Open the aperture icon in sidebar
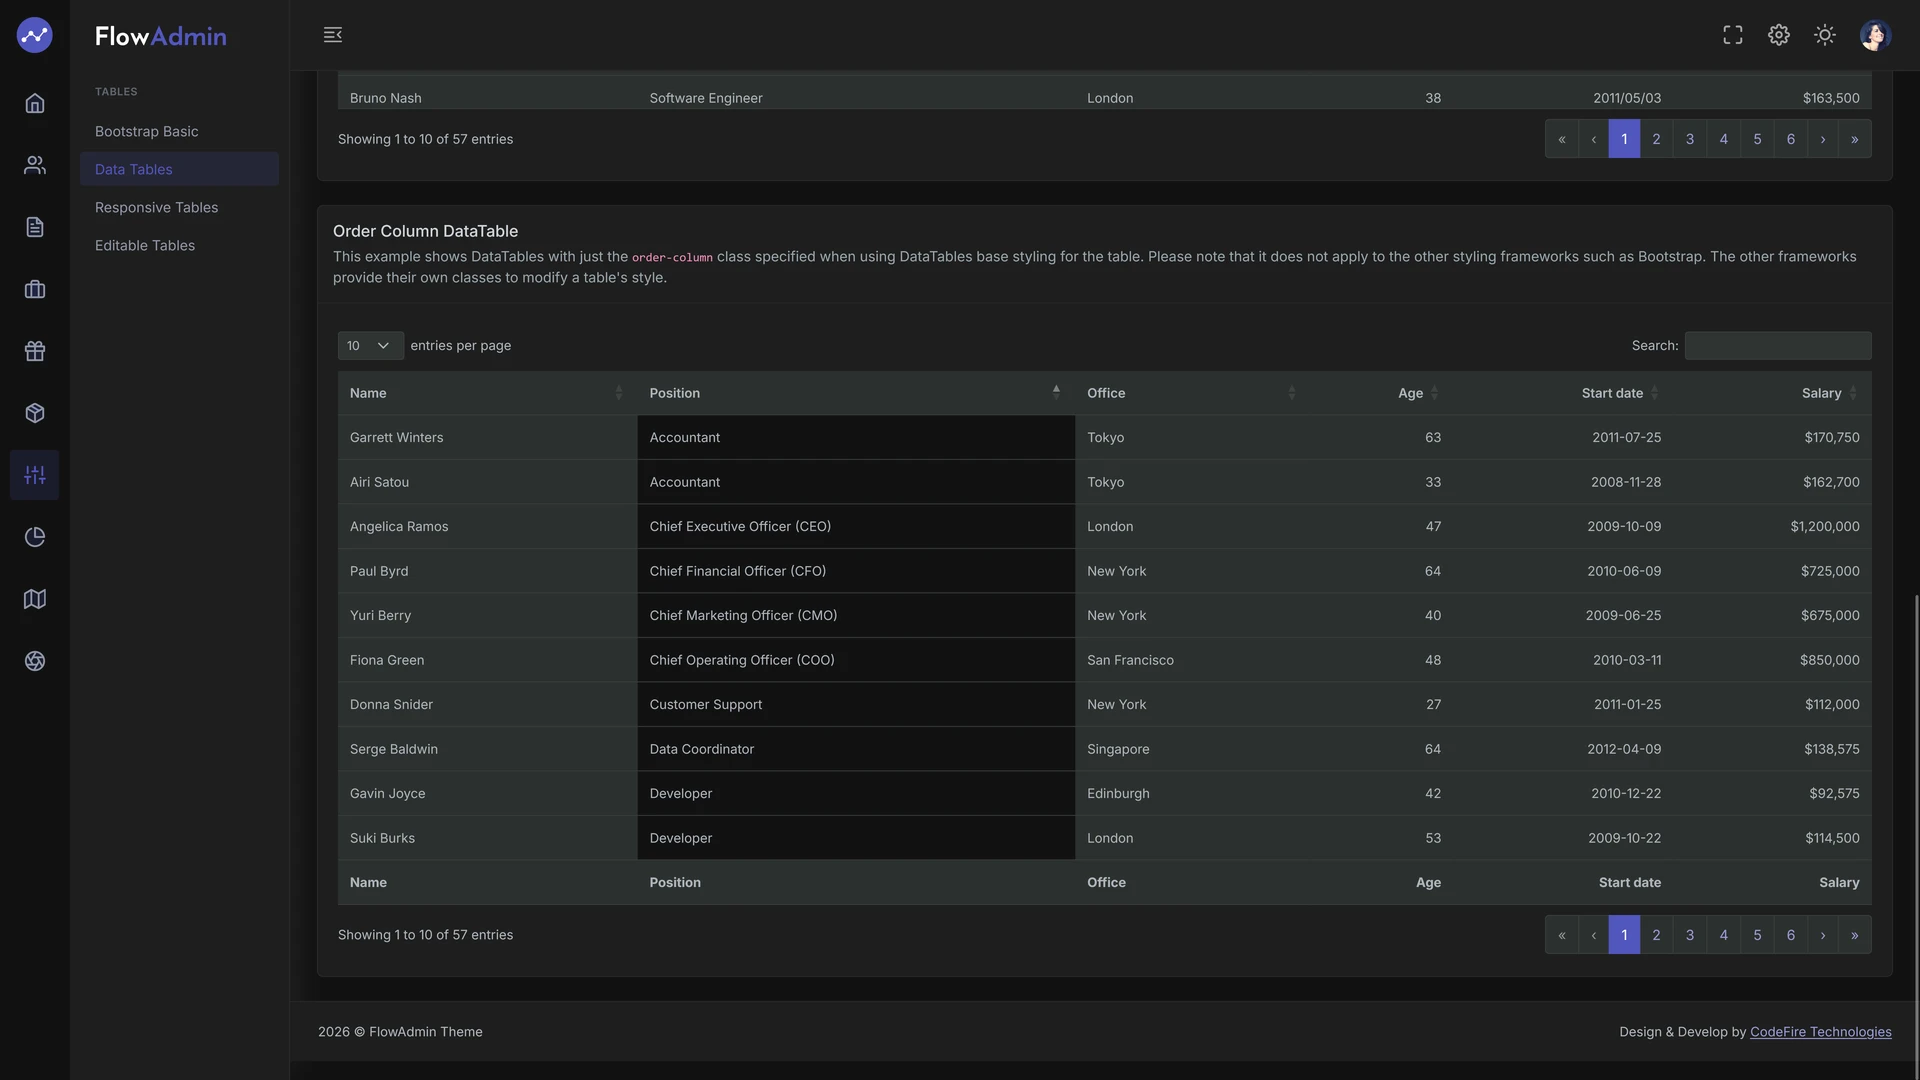Screen dimensions: 1920x1080 pos(35,661)
